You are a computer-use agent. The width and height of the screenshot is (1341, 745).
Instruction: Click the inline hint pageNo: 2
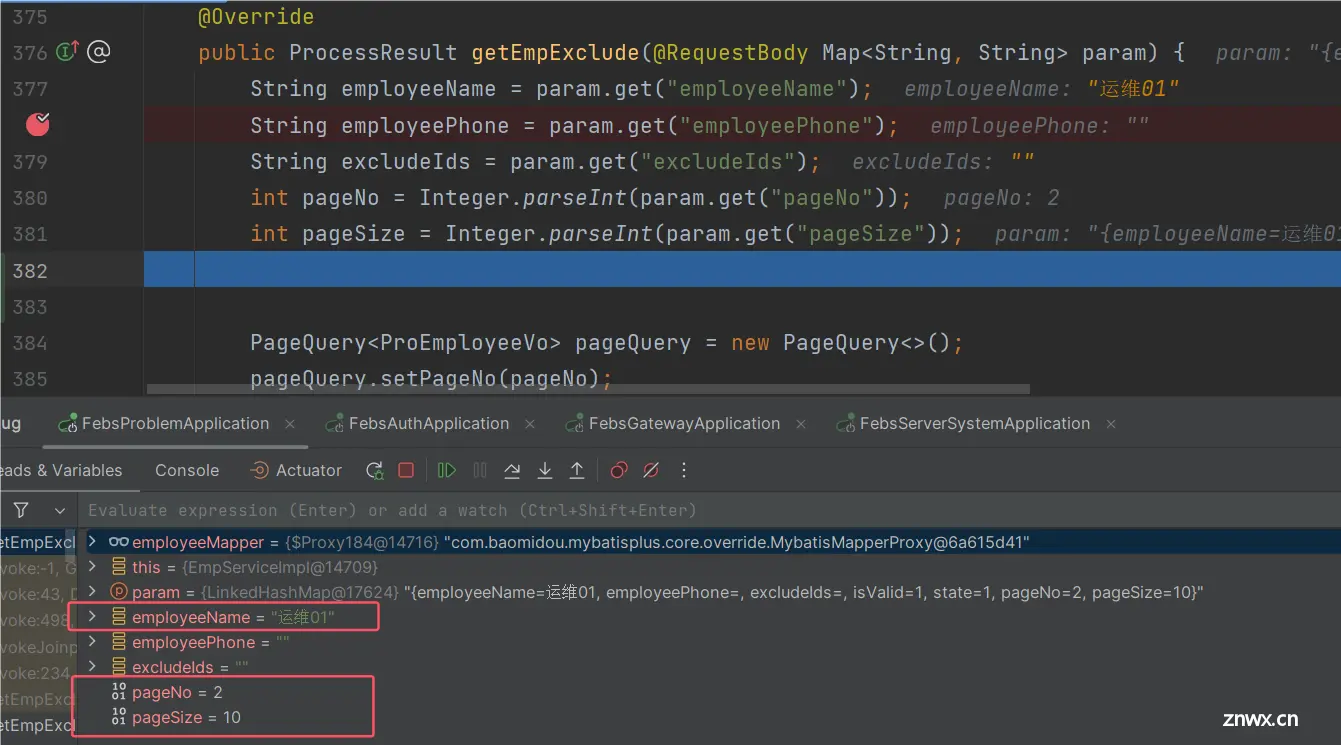[1001, 197]
